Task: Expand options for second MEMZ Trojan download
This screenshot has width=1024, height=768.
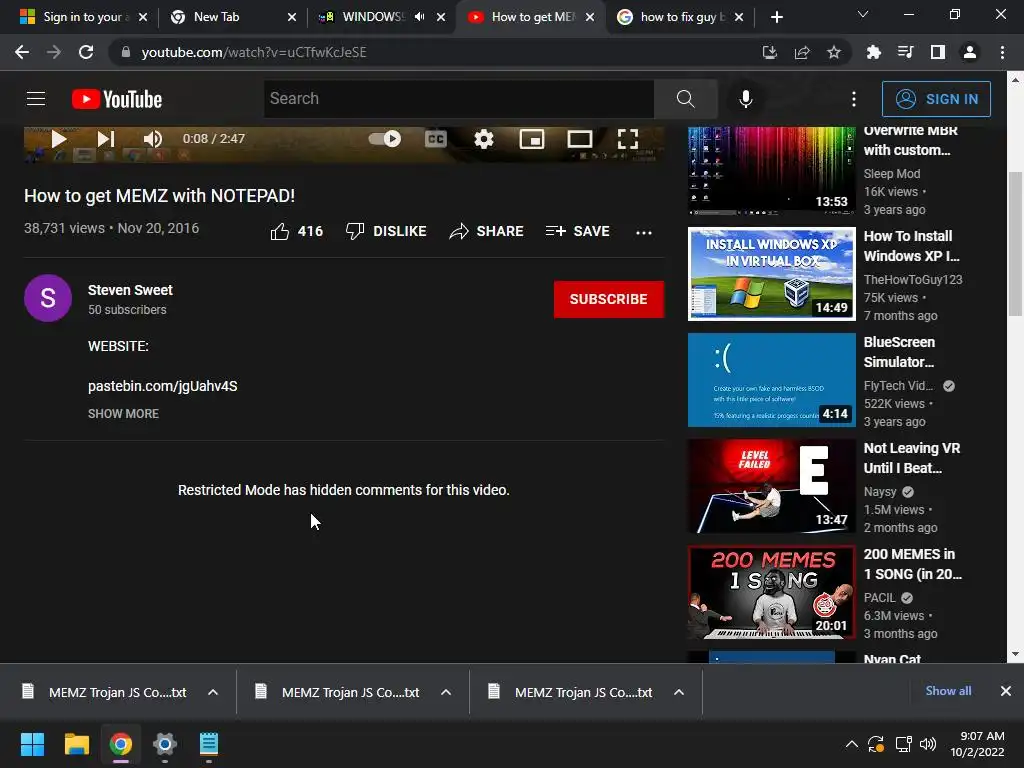Action: coord(446,692)
